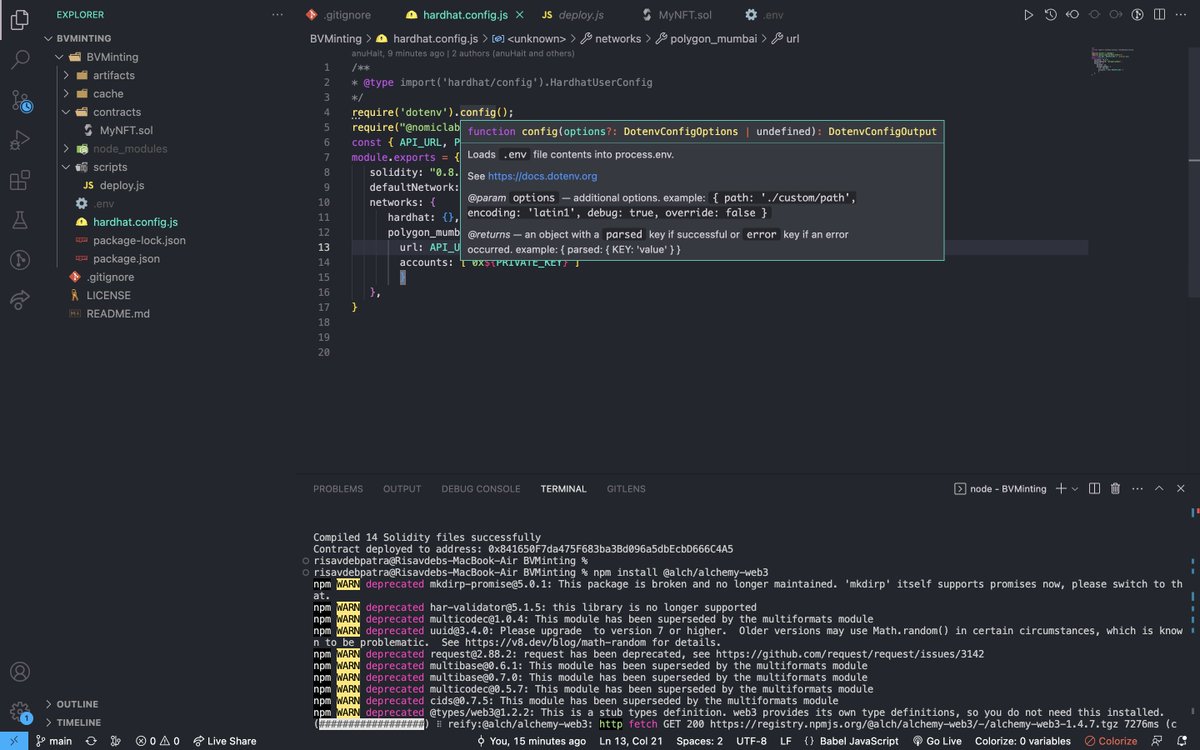Open the node - BVMinting terminal dropdown

pos(1003,488)
